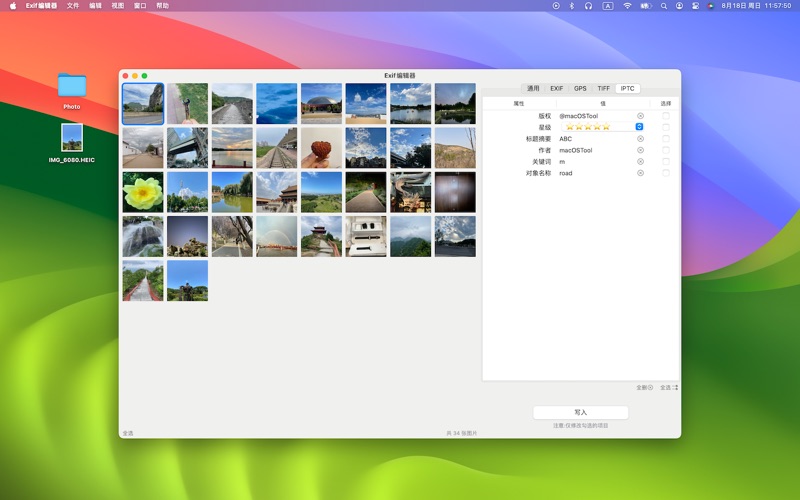Clear the 关键词 keyword value

(x=641, y=162)
